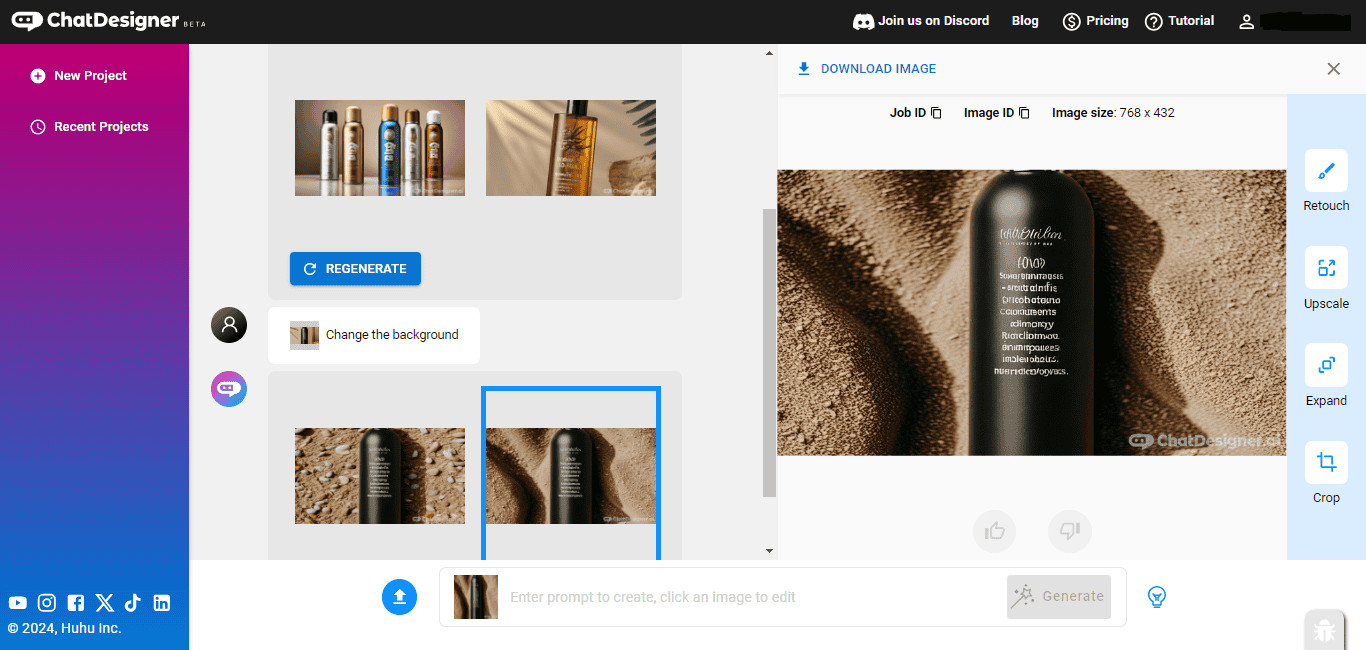Viewport: 1366px width, 650px height.
Task: Click the Generate button
Action: click(1059, 597)
